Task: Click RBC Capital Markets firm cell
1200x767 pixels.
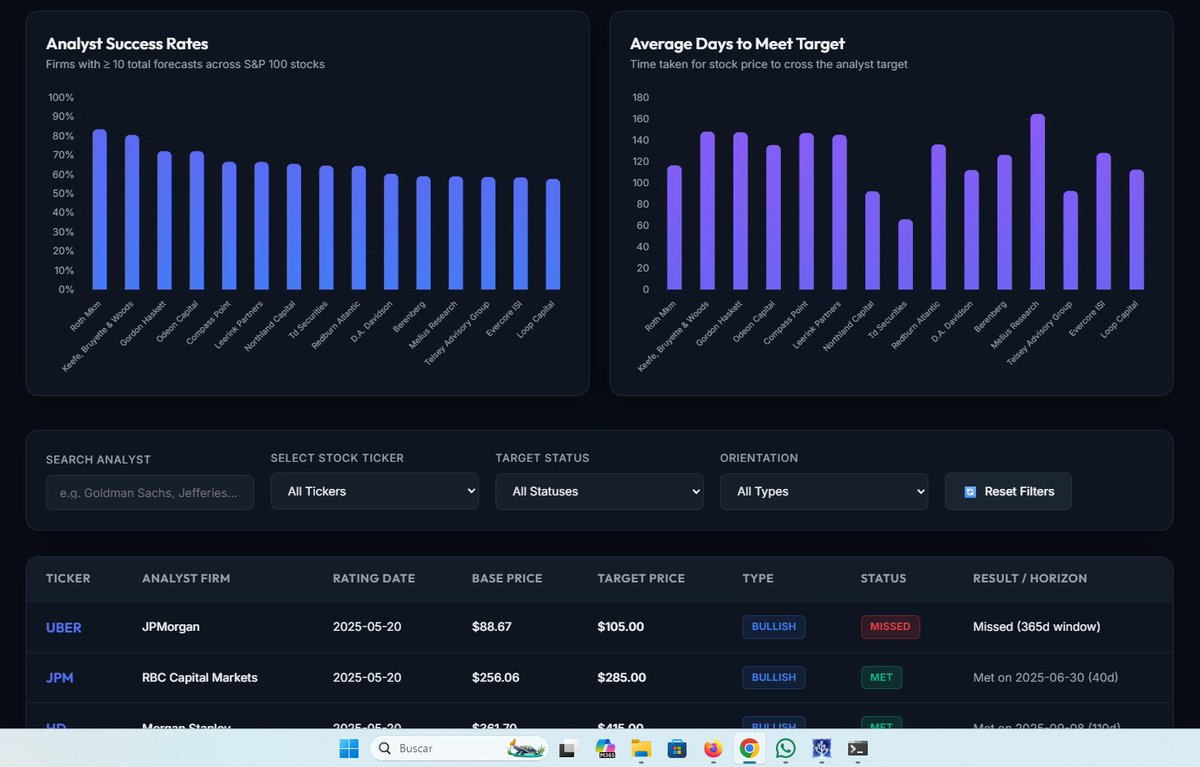Action: coord(200,677)
